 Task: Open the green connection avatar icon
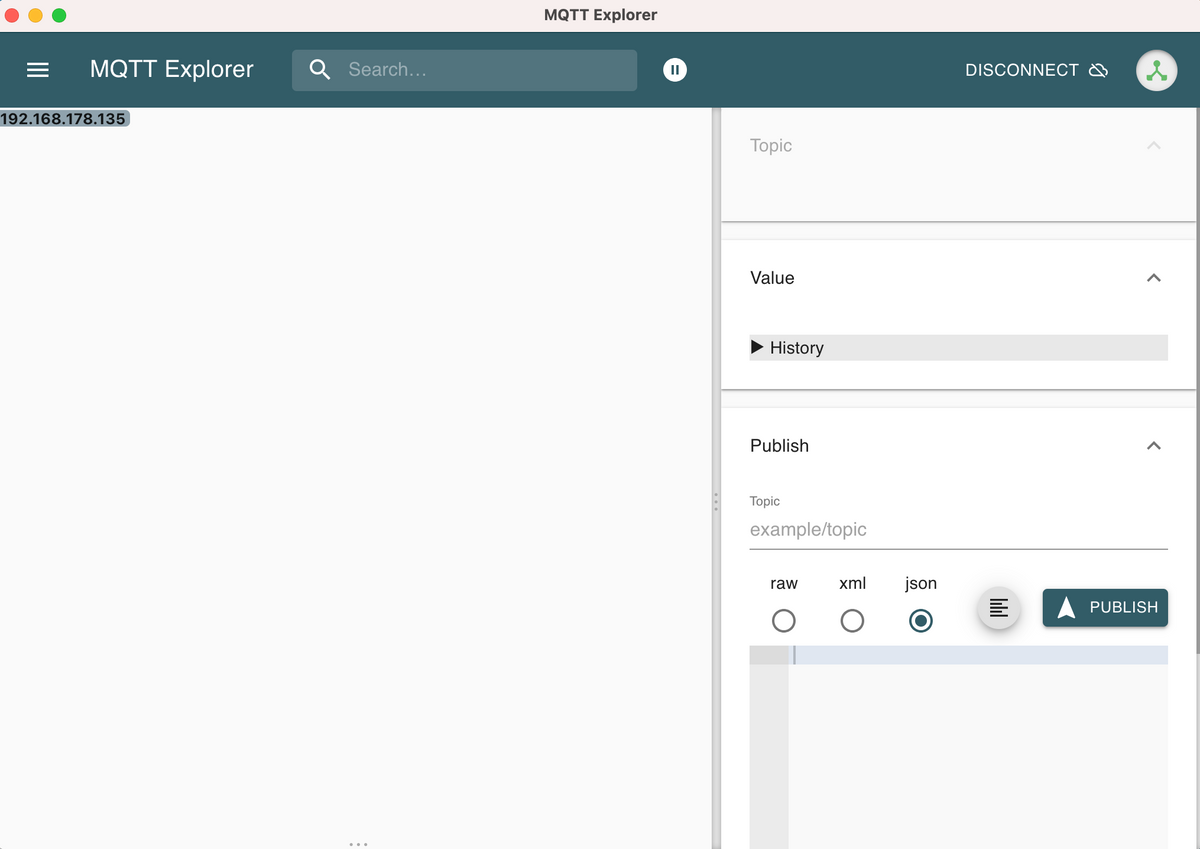point(1156,71)
